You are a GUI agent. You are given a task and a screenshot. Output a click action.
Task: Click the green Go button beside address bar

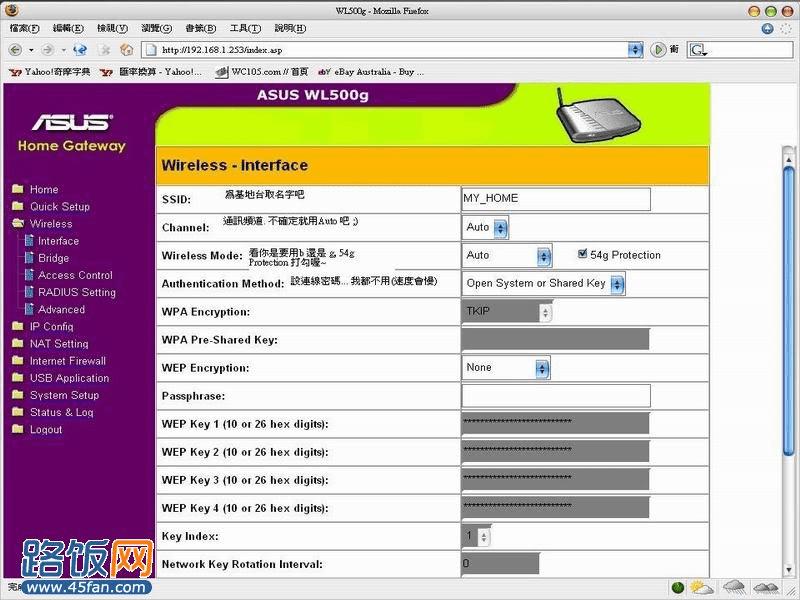tap(658, 49)
